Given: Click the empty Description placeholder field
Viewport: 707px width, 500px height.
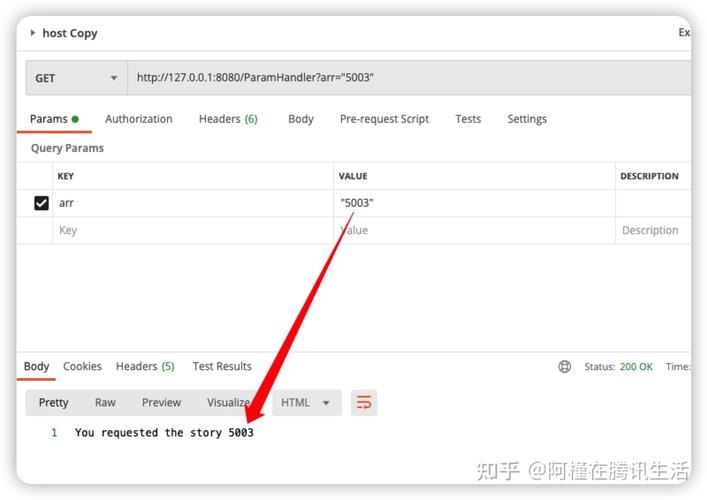Looking at the screenshot, I should coord(653,230).
